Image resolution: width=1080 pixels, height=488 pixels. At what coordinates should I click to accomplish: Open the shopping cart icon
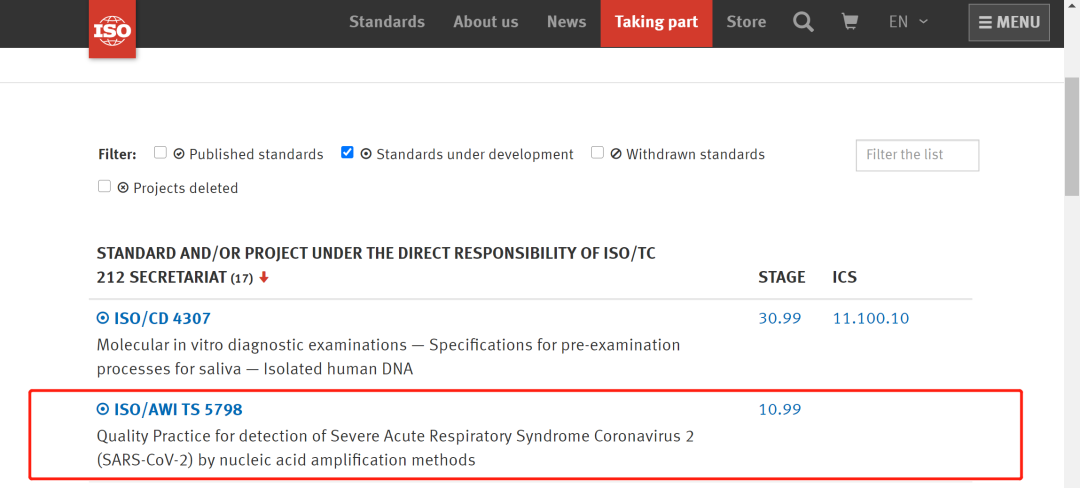(850, 22)
